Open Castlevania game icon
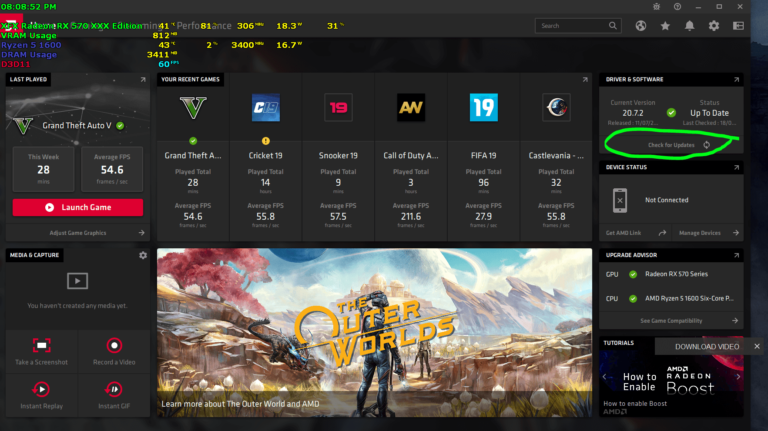Image resolution: width=768 pixels, height=431 pixels. (556, 107)
